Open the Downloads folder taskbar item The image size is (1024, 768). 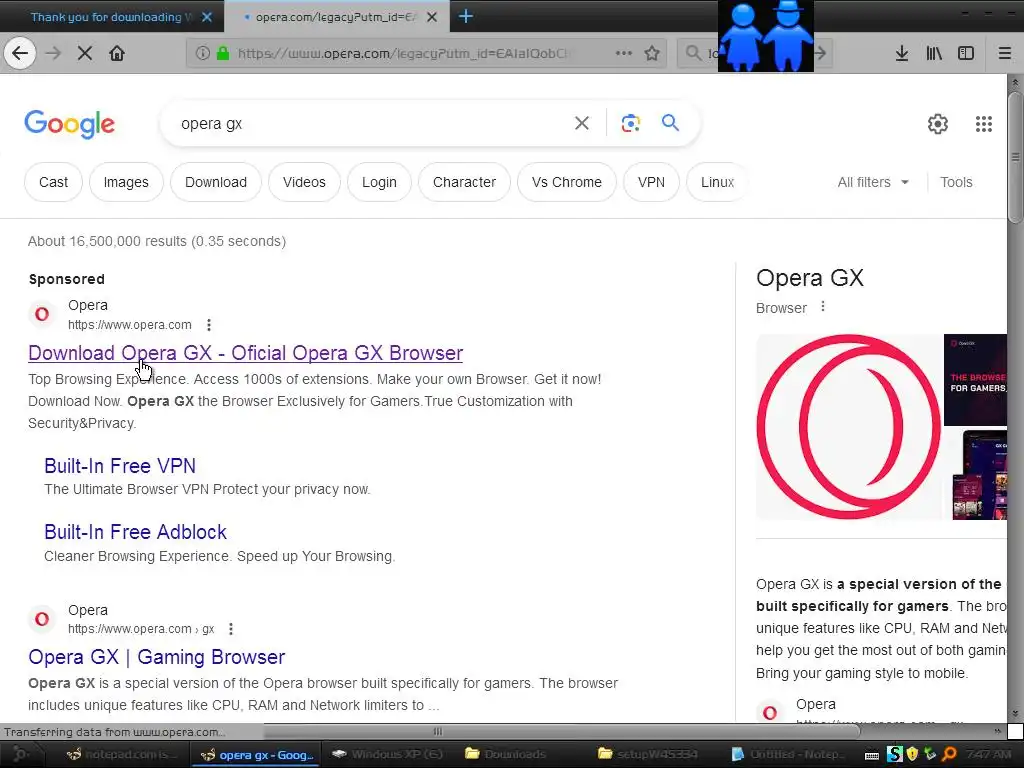pyautogui.click(x=505, y=754)
